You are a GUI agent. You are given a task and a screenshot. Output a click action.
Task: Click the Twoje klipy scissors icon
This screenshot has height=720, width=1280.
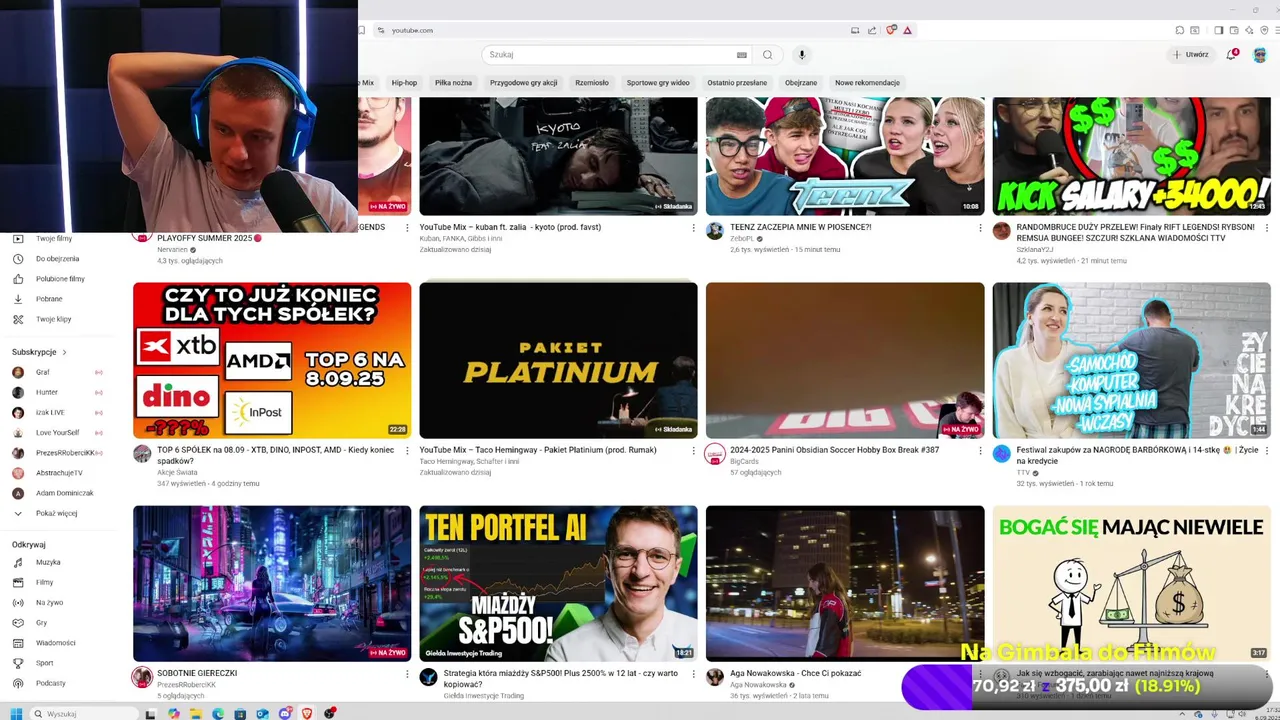pyautogui.click(x=18, y=319)
